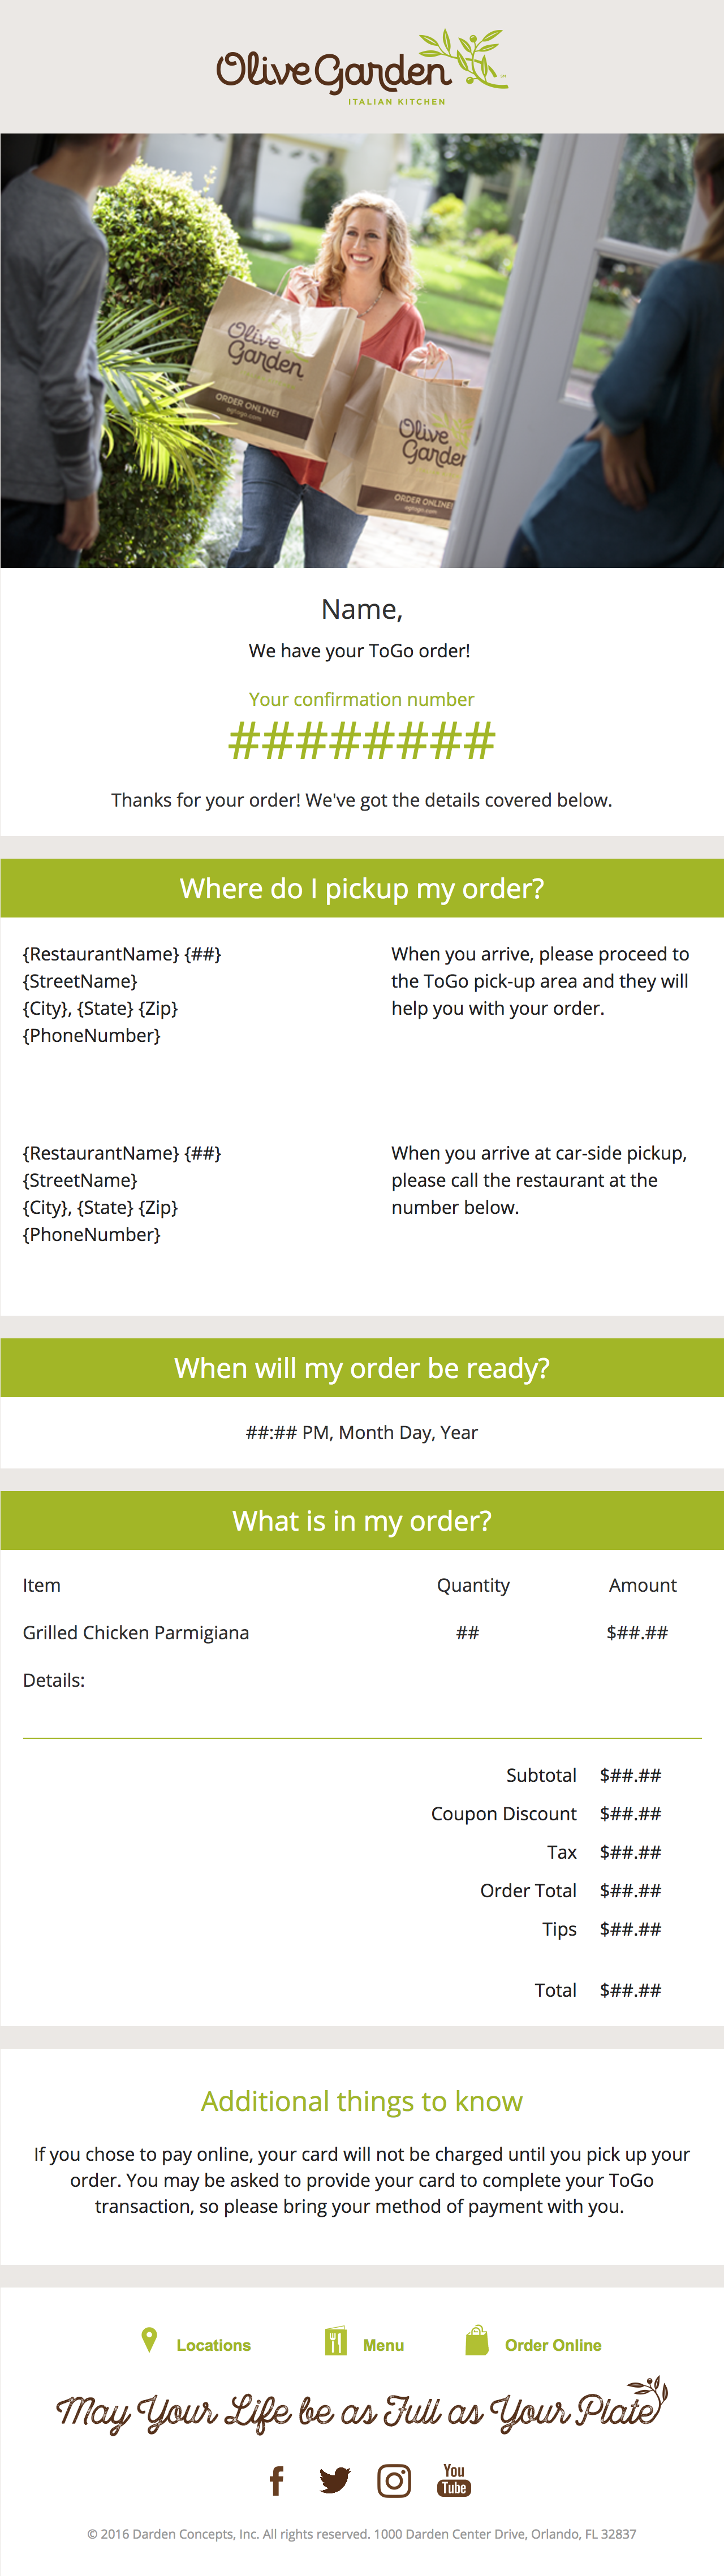Image resolution: width=724 pixels, height=2576 pixels.
Task: Click the 'Additional things to know' heading
Action: tap(362, 2101)
